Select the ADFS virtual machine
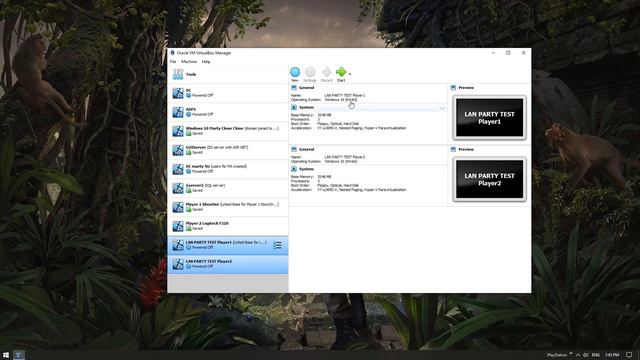The image size is (640, 360). pyautogui.click(x=228, y=112)
